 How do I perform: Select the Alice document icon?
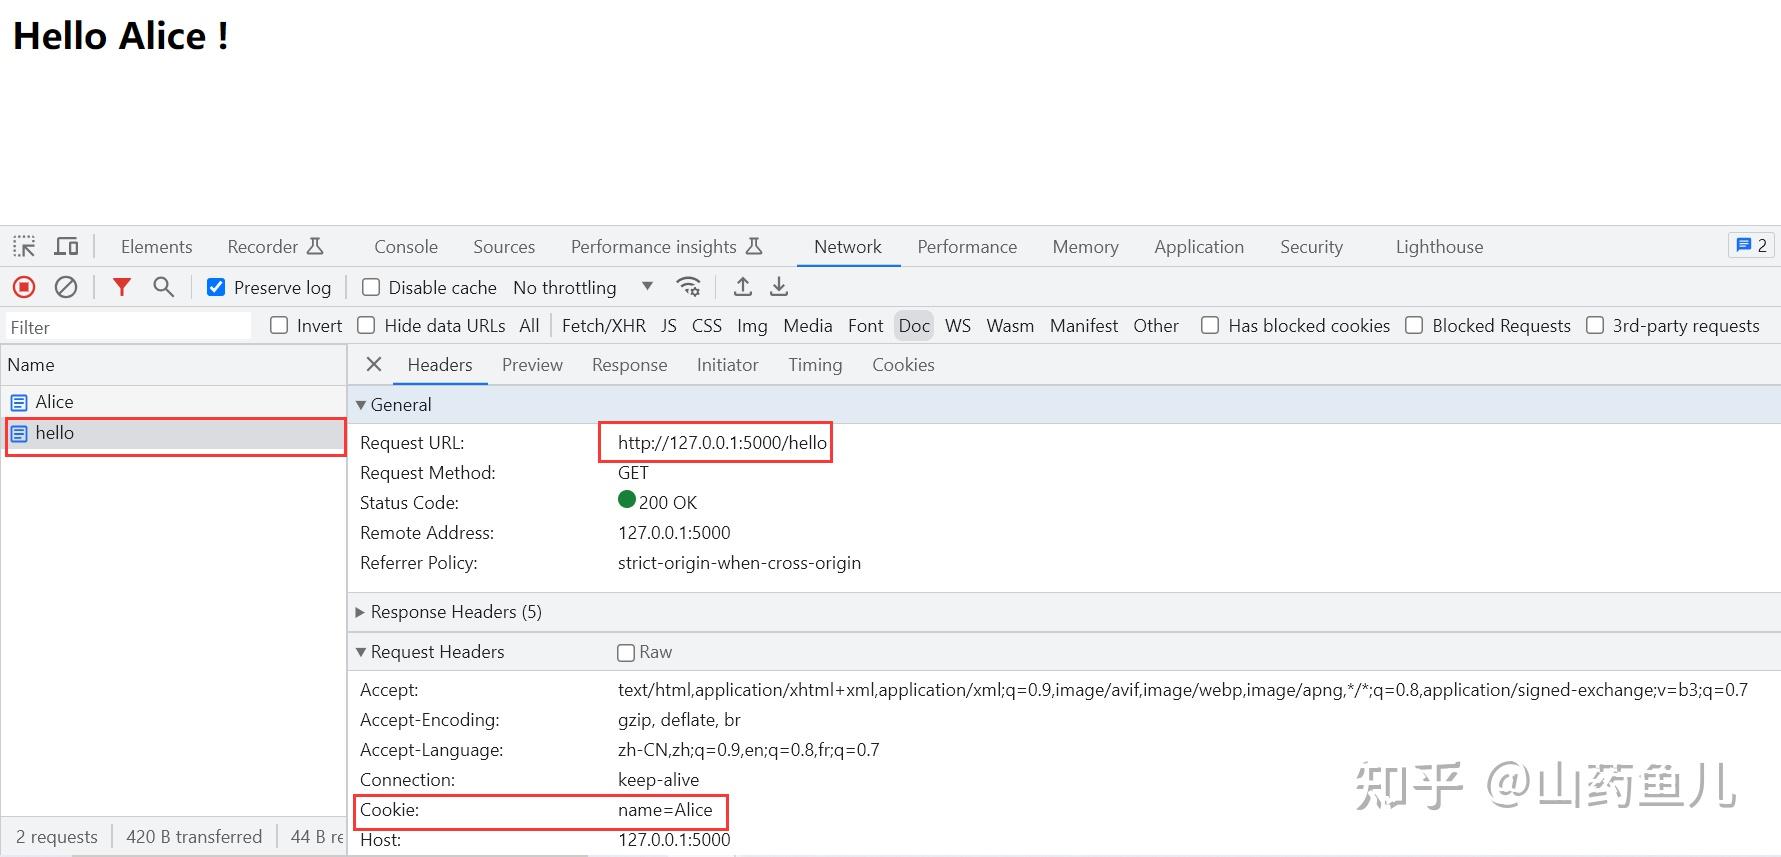19,402
